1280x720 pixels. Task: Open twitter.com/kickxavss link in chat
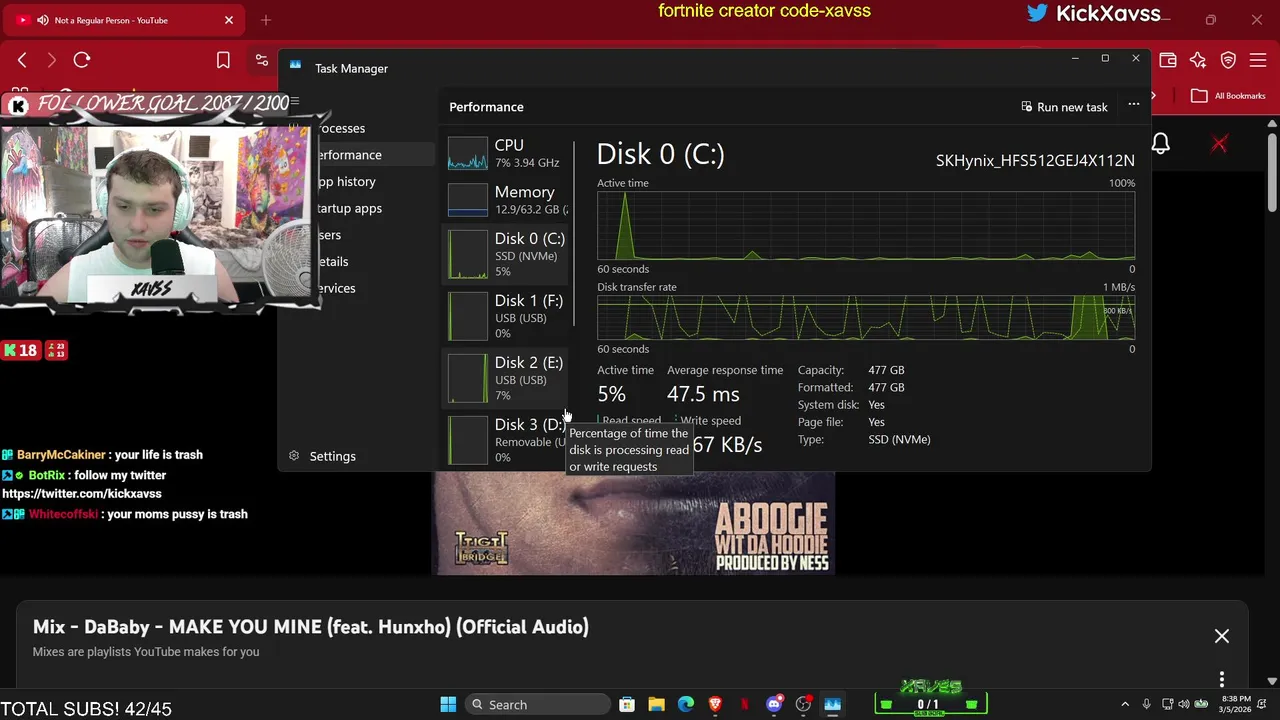pos(82,493)
